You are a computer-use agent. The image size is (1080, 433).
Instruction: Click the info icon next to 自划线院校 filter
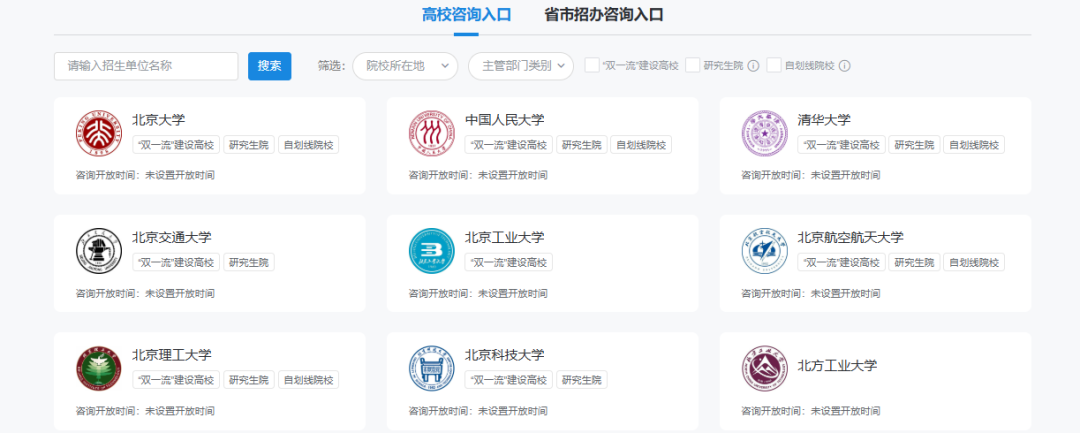coord(844,66)
